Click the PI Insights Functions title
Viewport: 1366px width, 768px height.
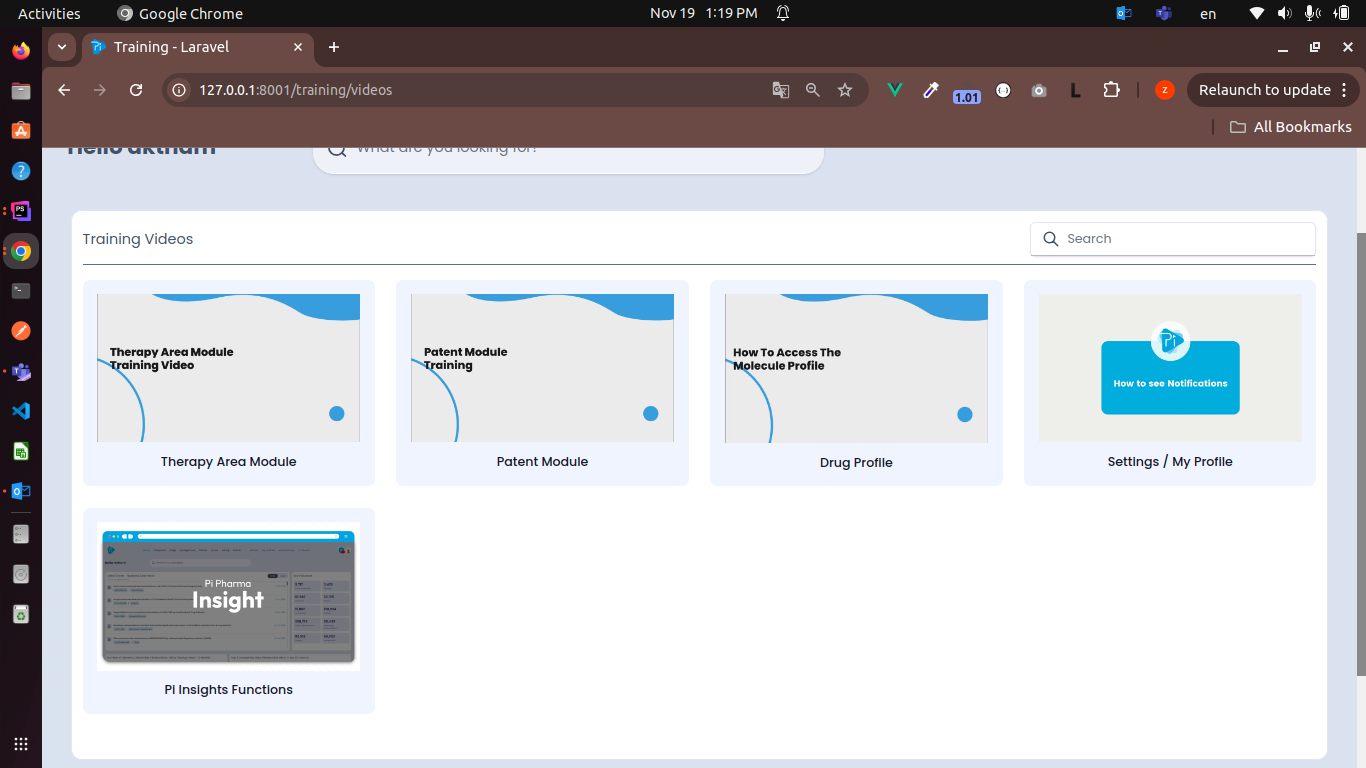pos(228,690)
